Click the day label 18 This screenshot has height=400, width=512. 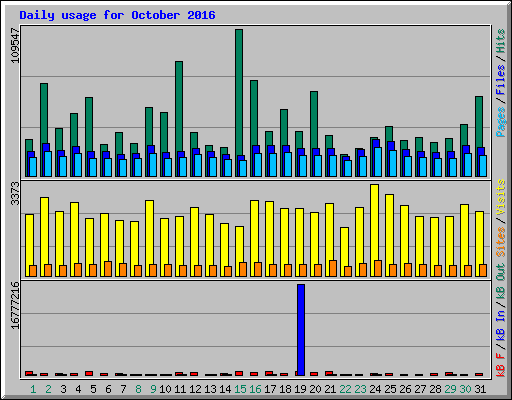285,389
